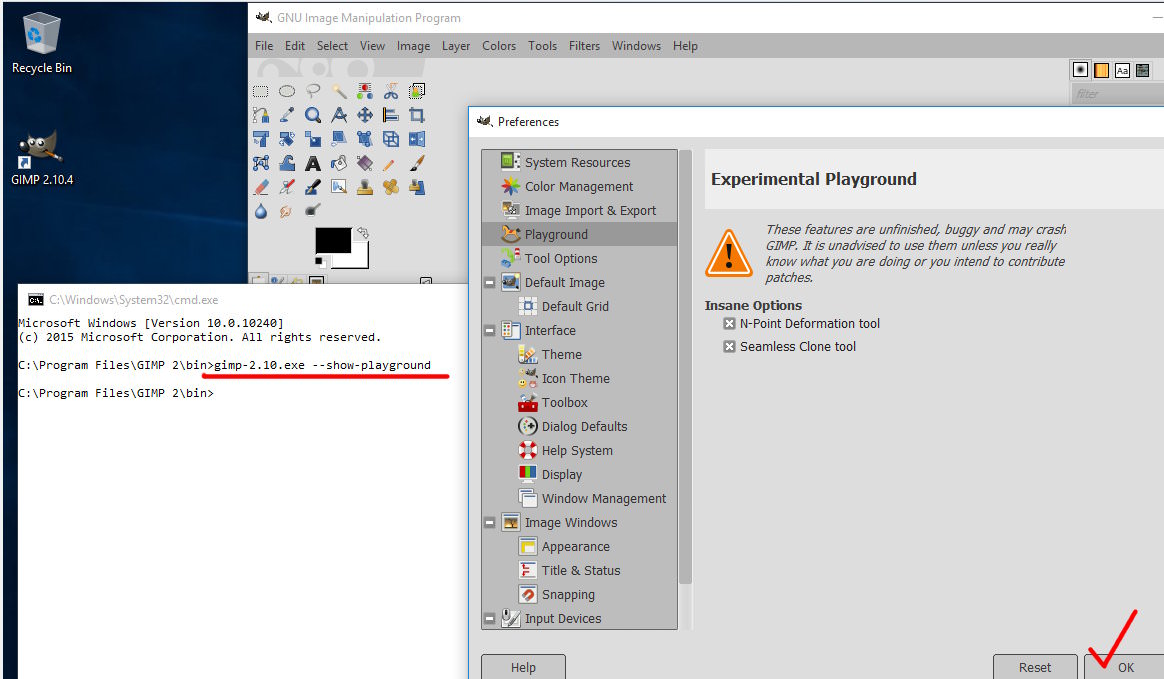This screenshot has width=1164, height=679.
Task: Click the foreground color black swatch
Action: (x=333, y=240)
